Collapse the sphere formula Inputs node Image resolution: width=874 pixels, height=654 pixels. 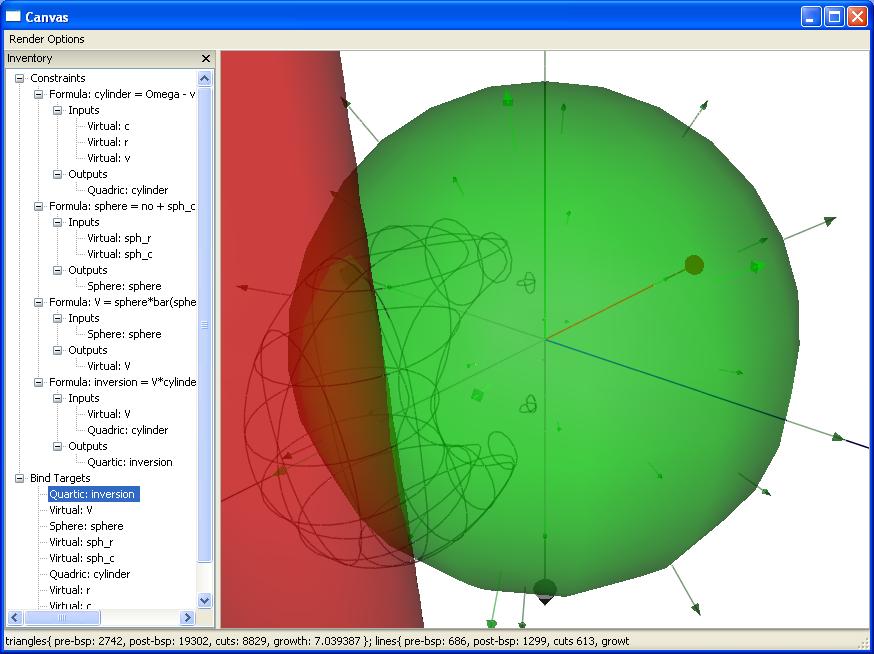click(x=58, y=222)
